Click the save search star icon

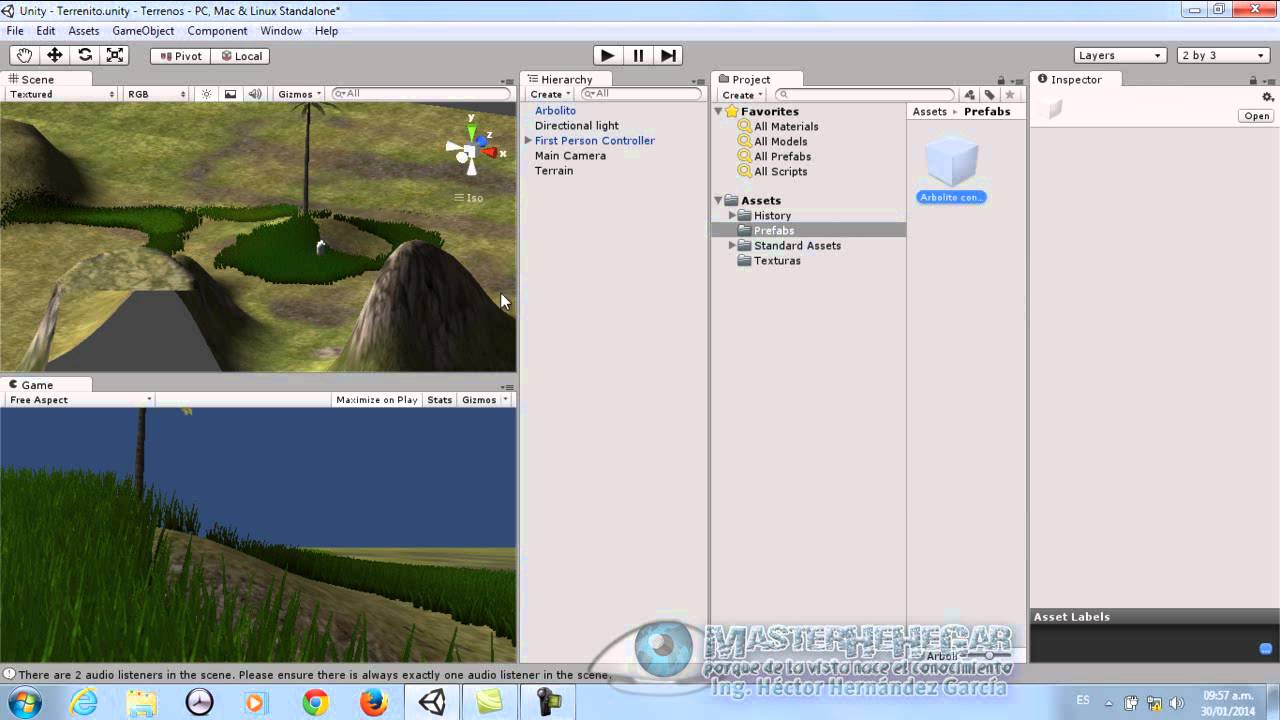1010,95
